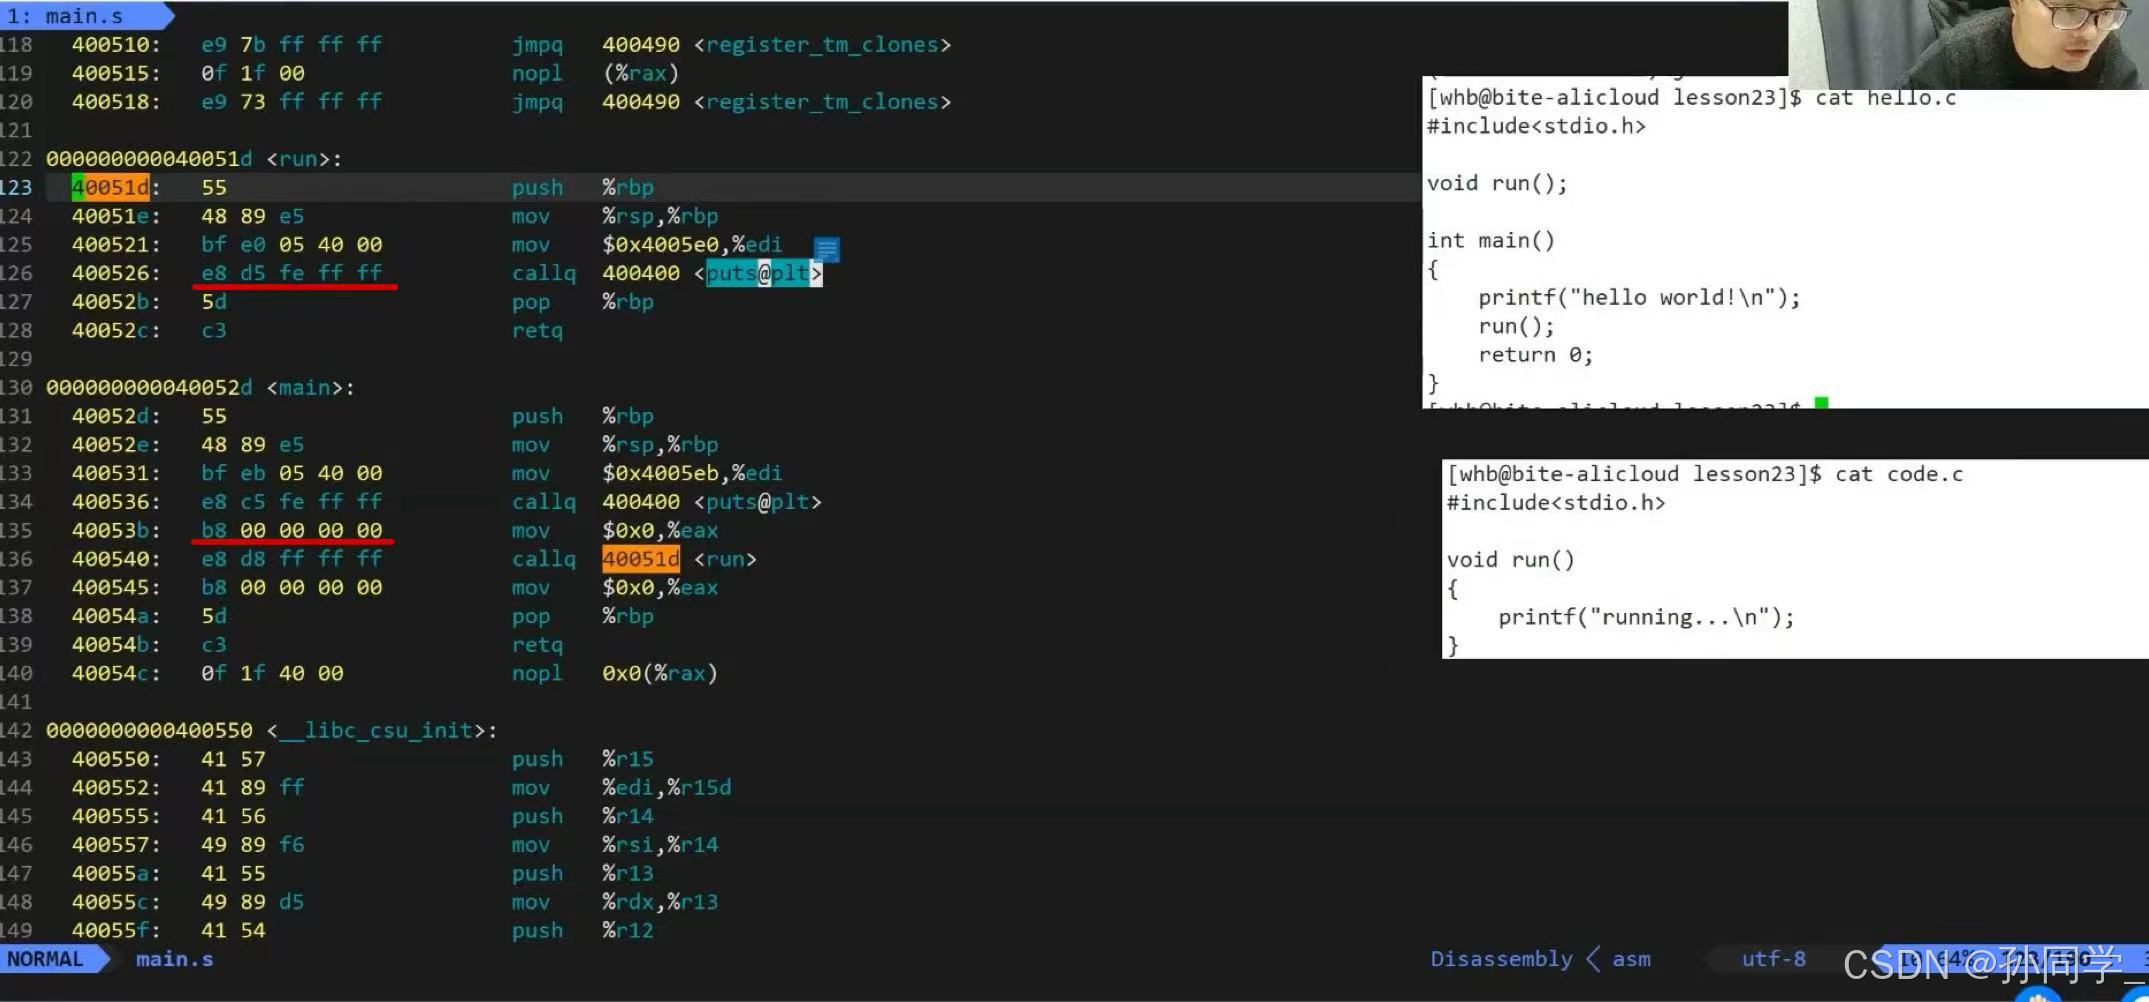This screenshot has height=1002, width=2149.
Task: Click the 'run();' call in hello.c terminal
Action: (1517, 326)
